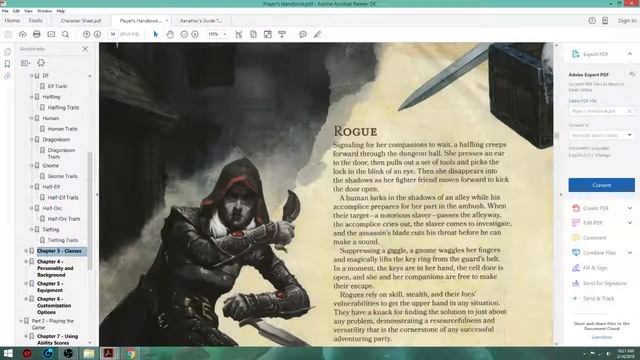Screen dimensions: 640x360
Task: Select the Halfling Traits bookmark
Action: point(63,107)
